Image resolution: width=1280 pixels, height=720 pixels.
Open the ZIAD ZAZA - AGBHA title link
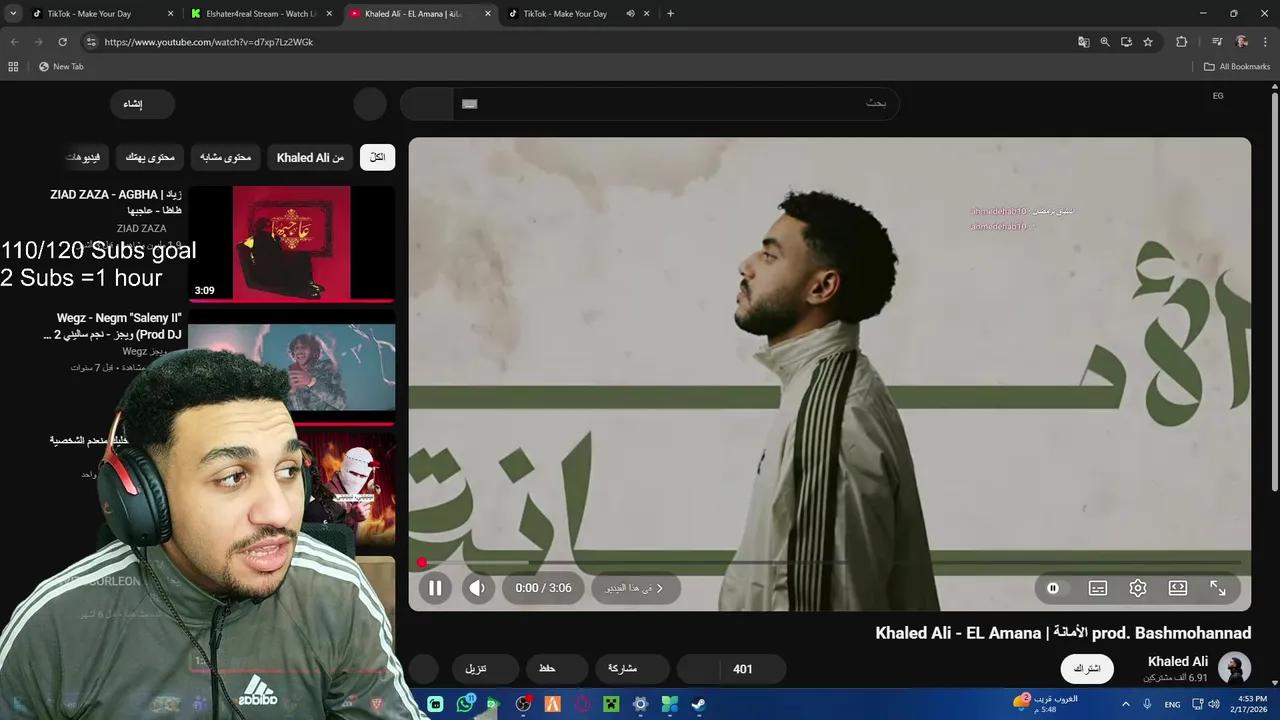pyautogui.click(x=116, y=202)
